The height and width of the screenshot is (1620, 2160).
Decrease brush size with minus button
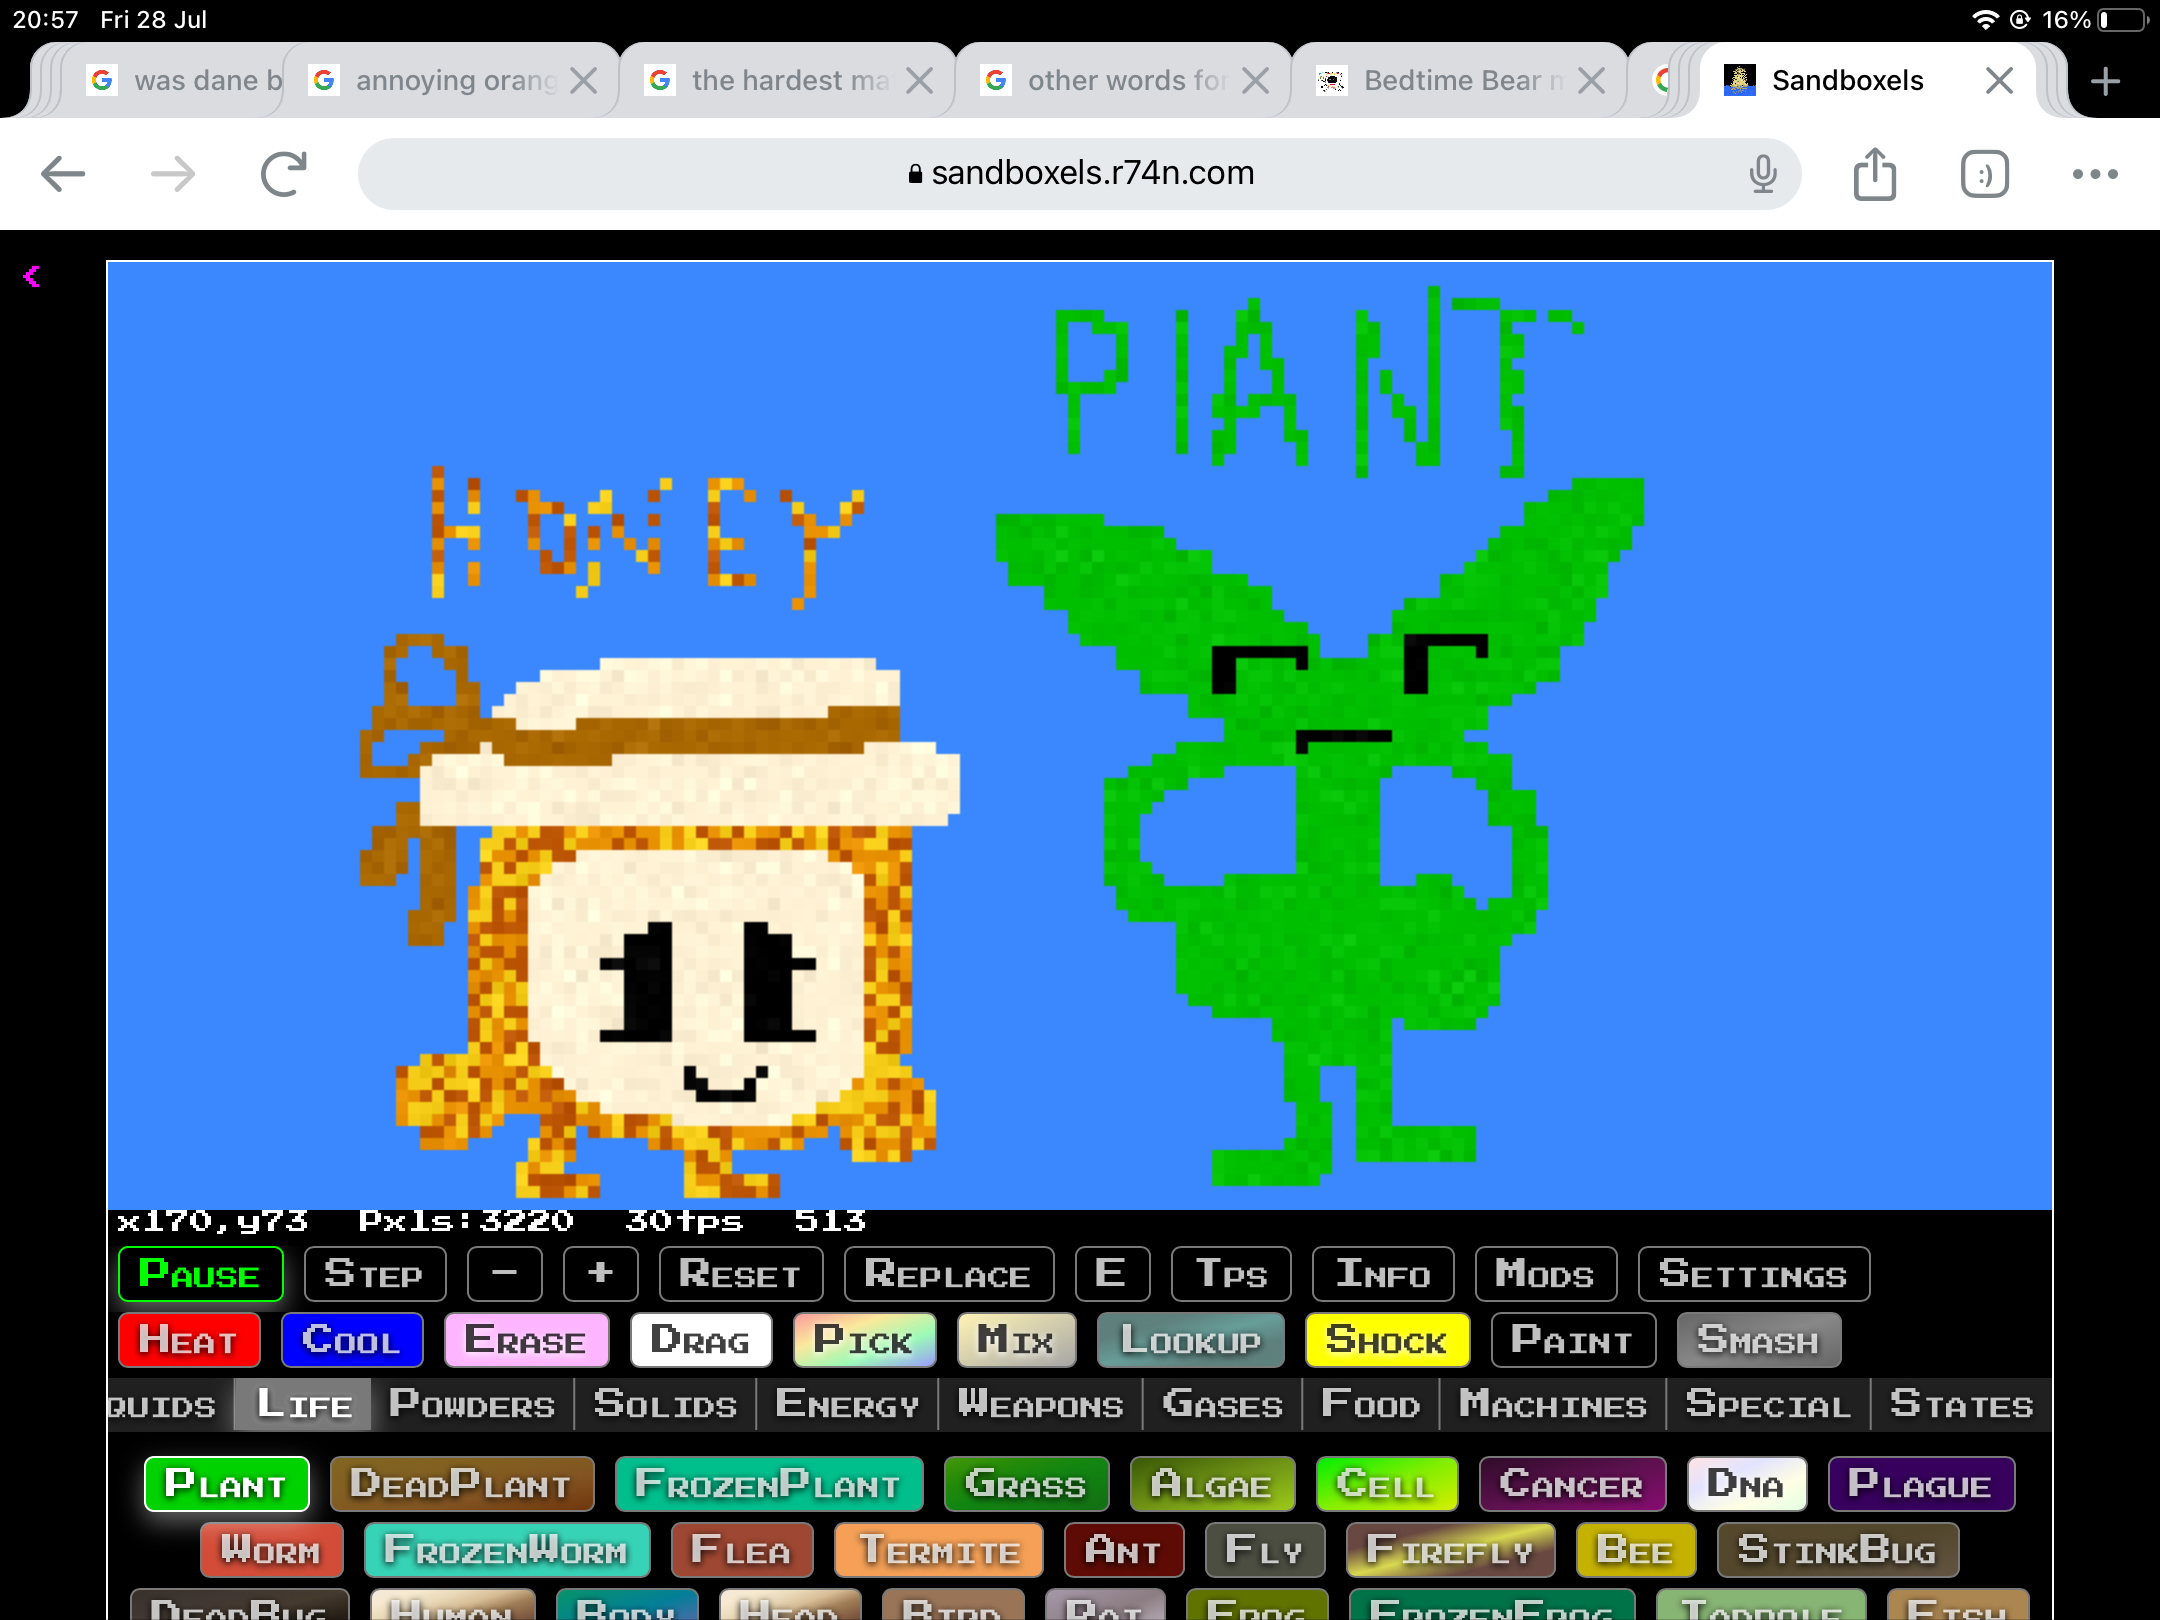(x=505, y=1274)
